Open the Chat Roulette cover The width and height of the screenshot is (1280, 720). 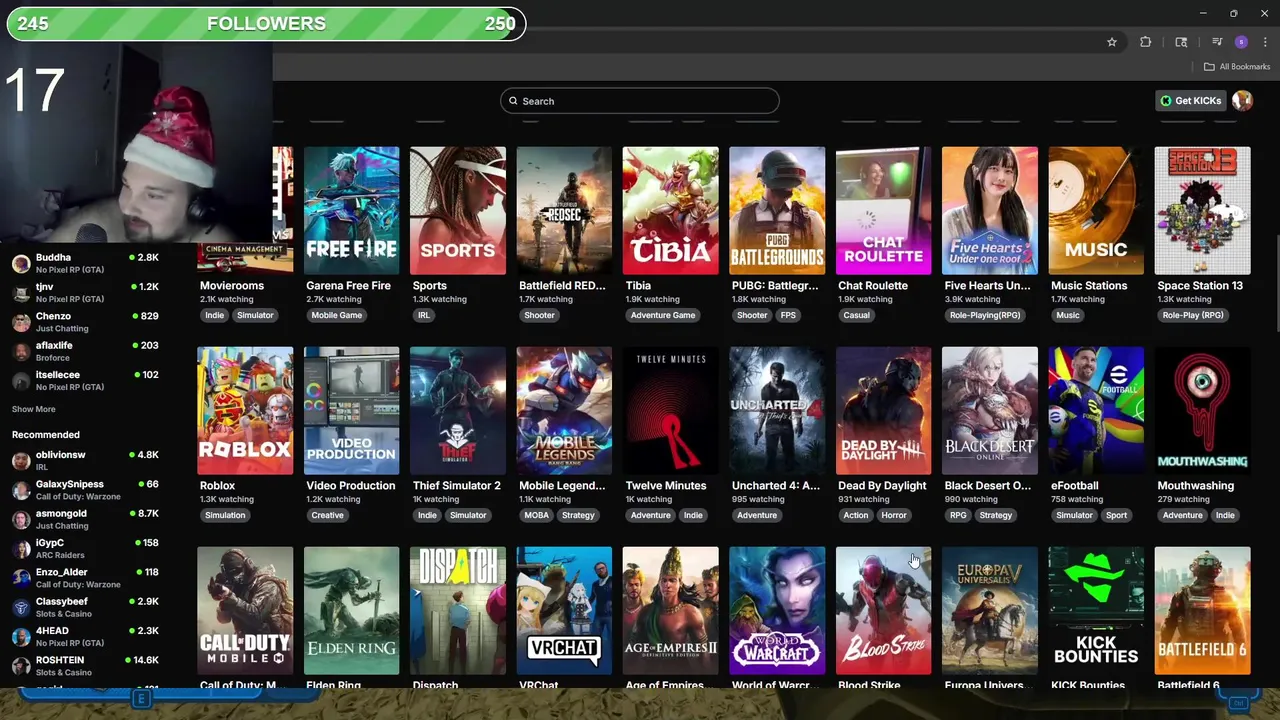883,210
